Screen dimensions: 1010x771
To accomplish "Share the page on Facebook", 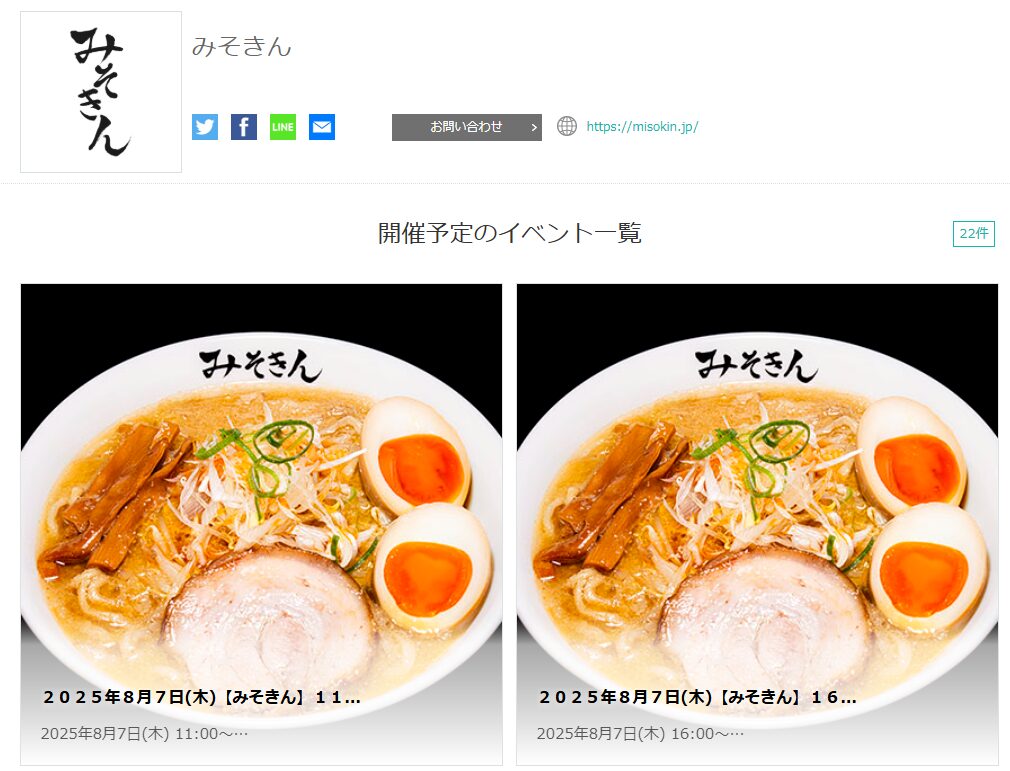I will pos(243,127).
